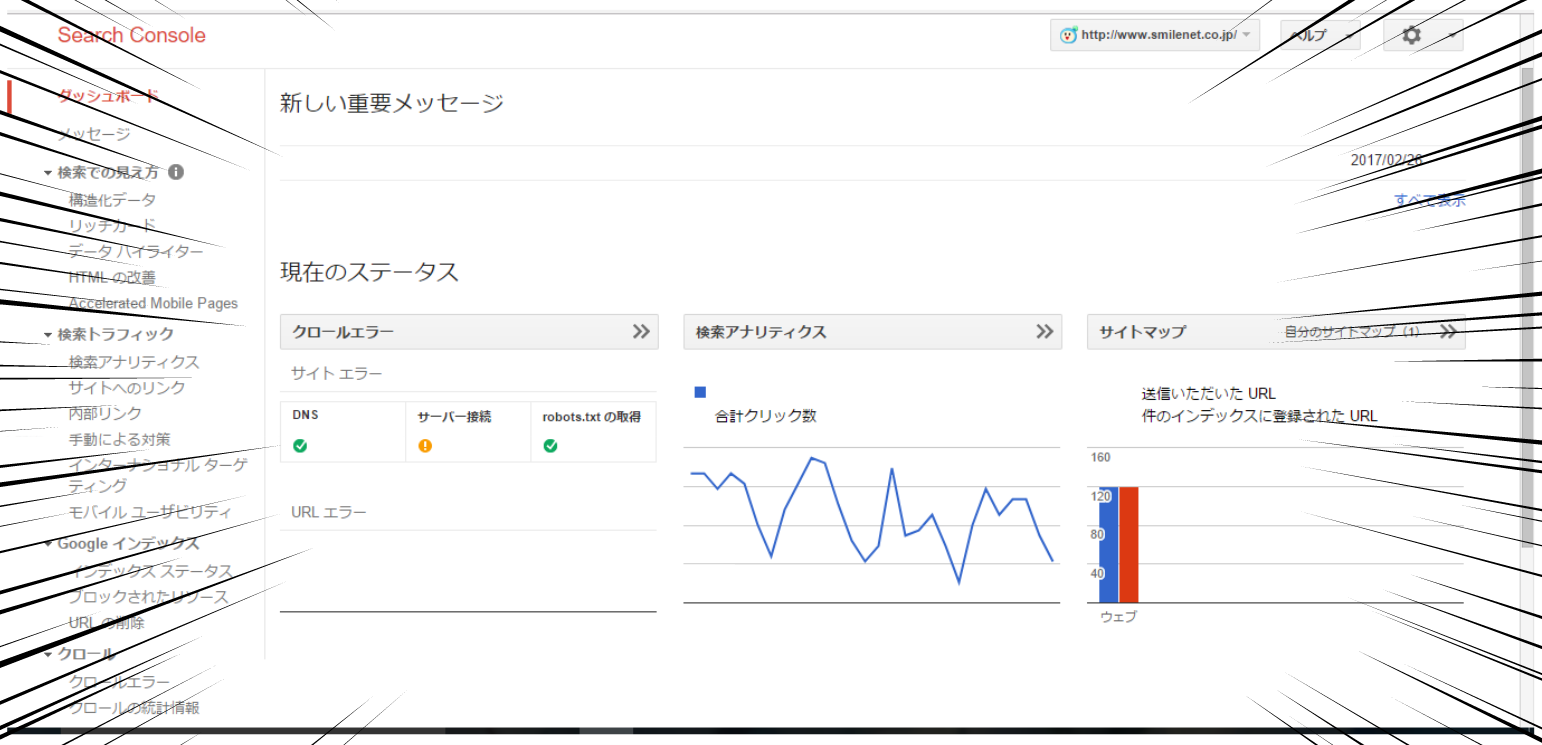Click the URL エラー heading
This screenshot has width=1542, height=745.
tap(329, 512)
